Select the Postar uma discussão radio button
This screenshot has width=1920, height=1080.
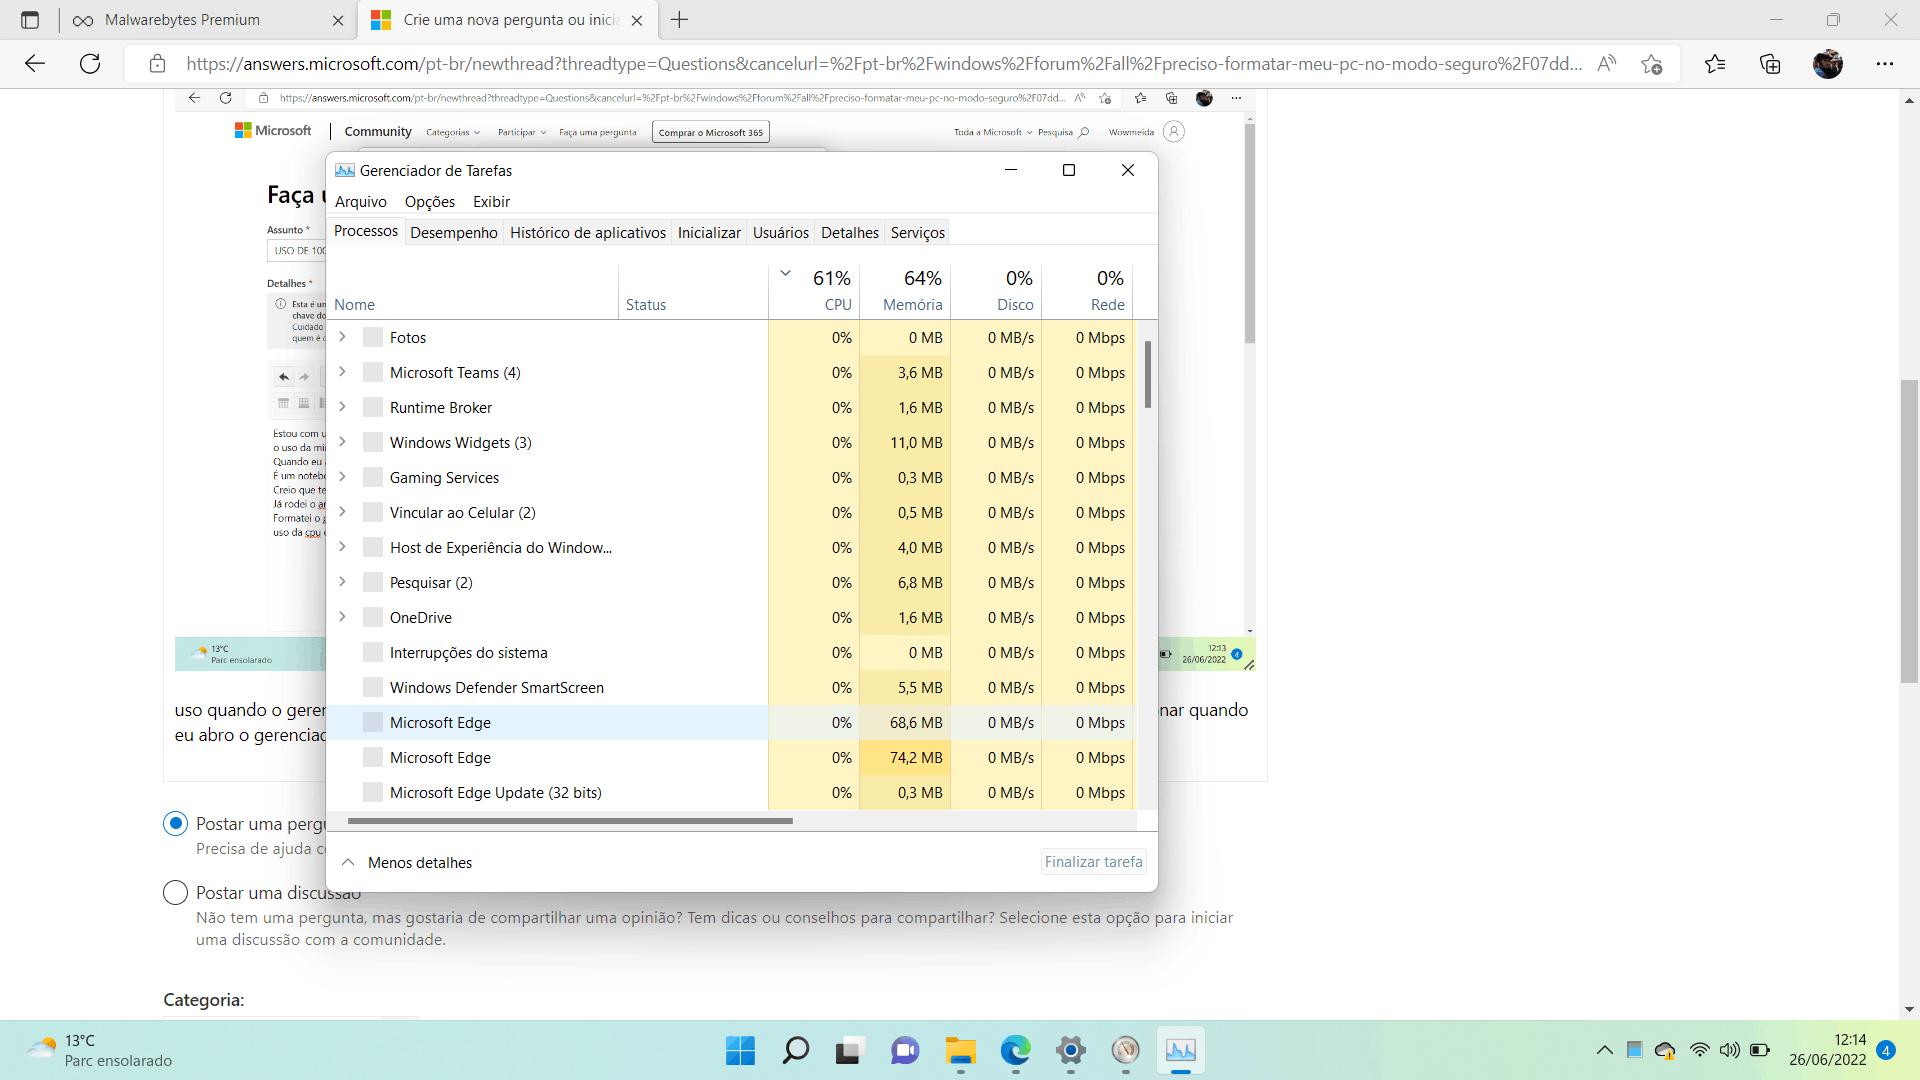175,893
